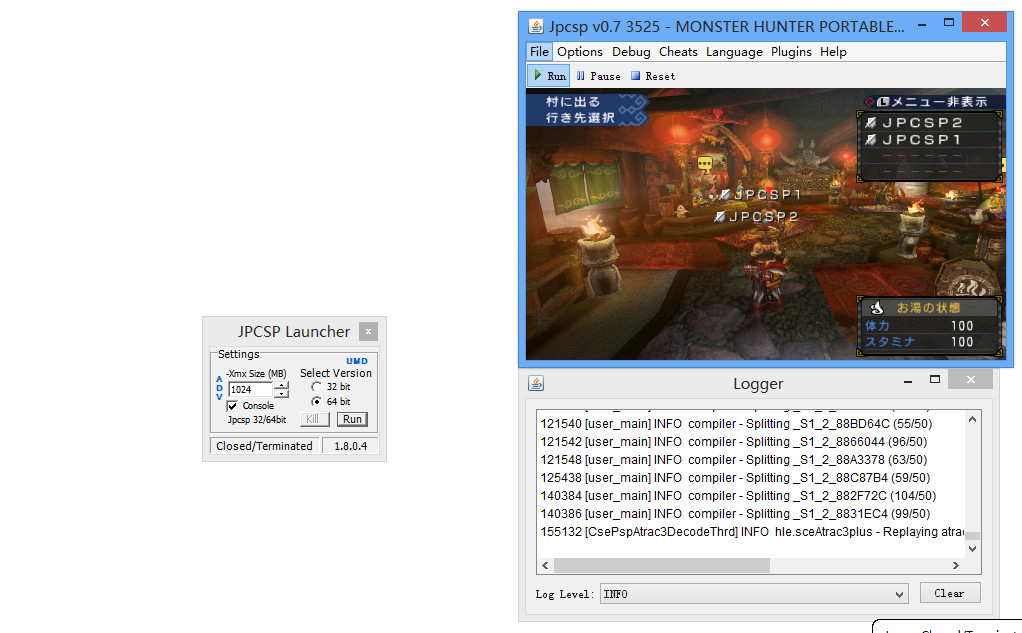Open the Log Level dropdown
The width and height of the screenshot is (1022, 633).
(x=753, y=594)
